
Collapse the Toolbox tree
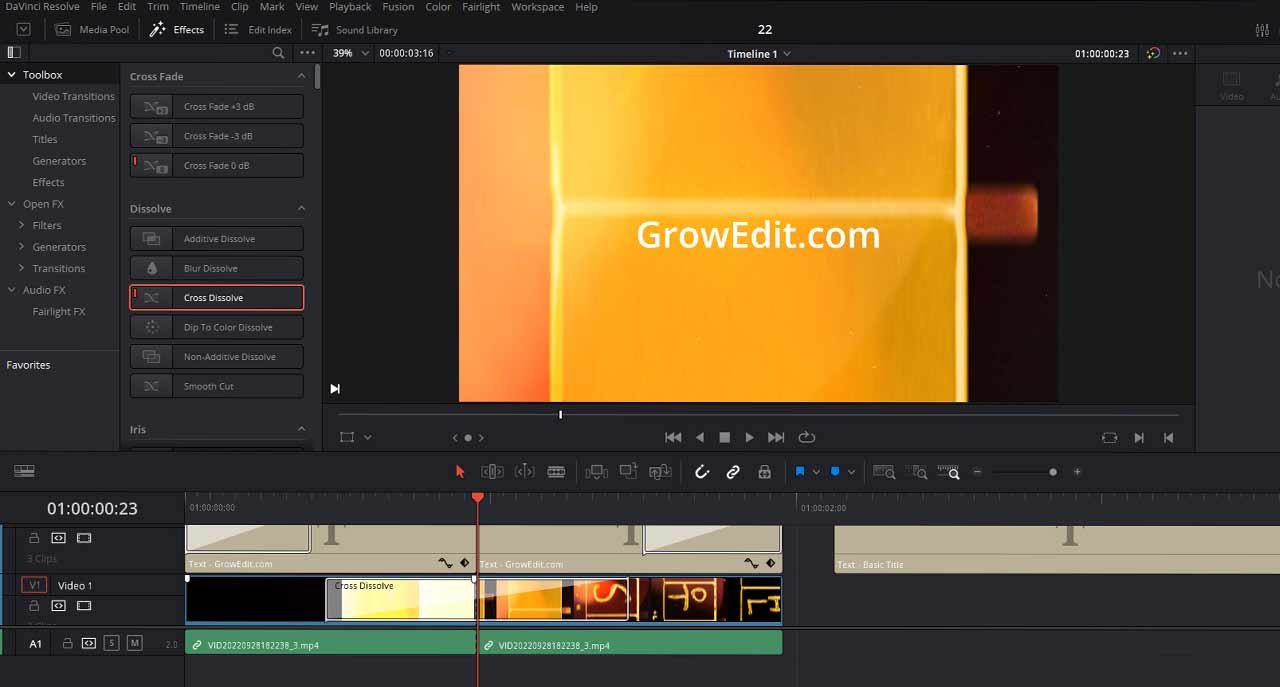[x=12, y=75]
